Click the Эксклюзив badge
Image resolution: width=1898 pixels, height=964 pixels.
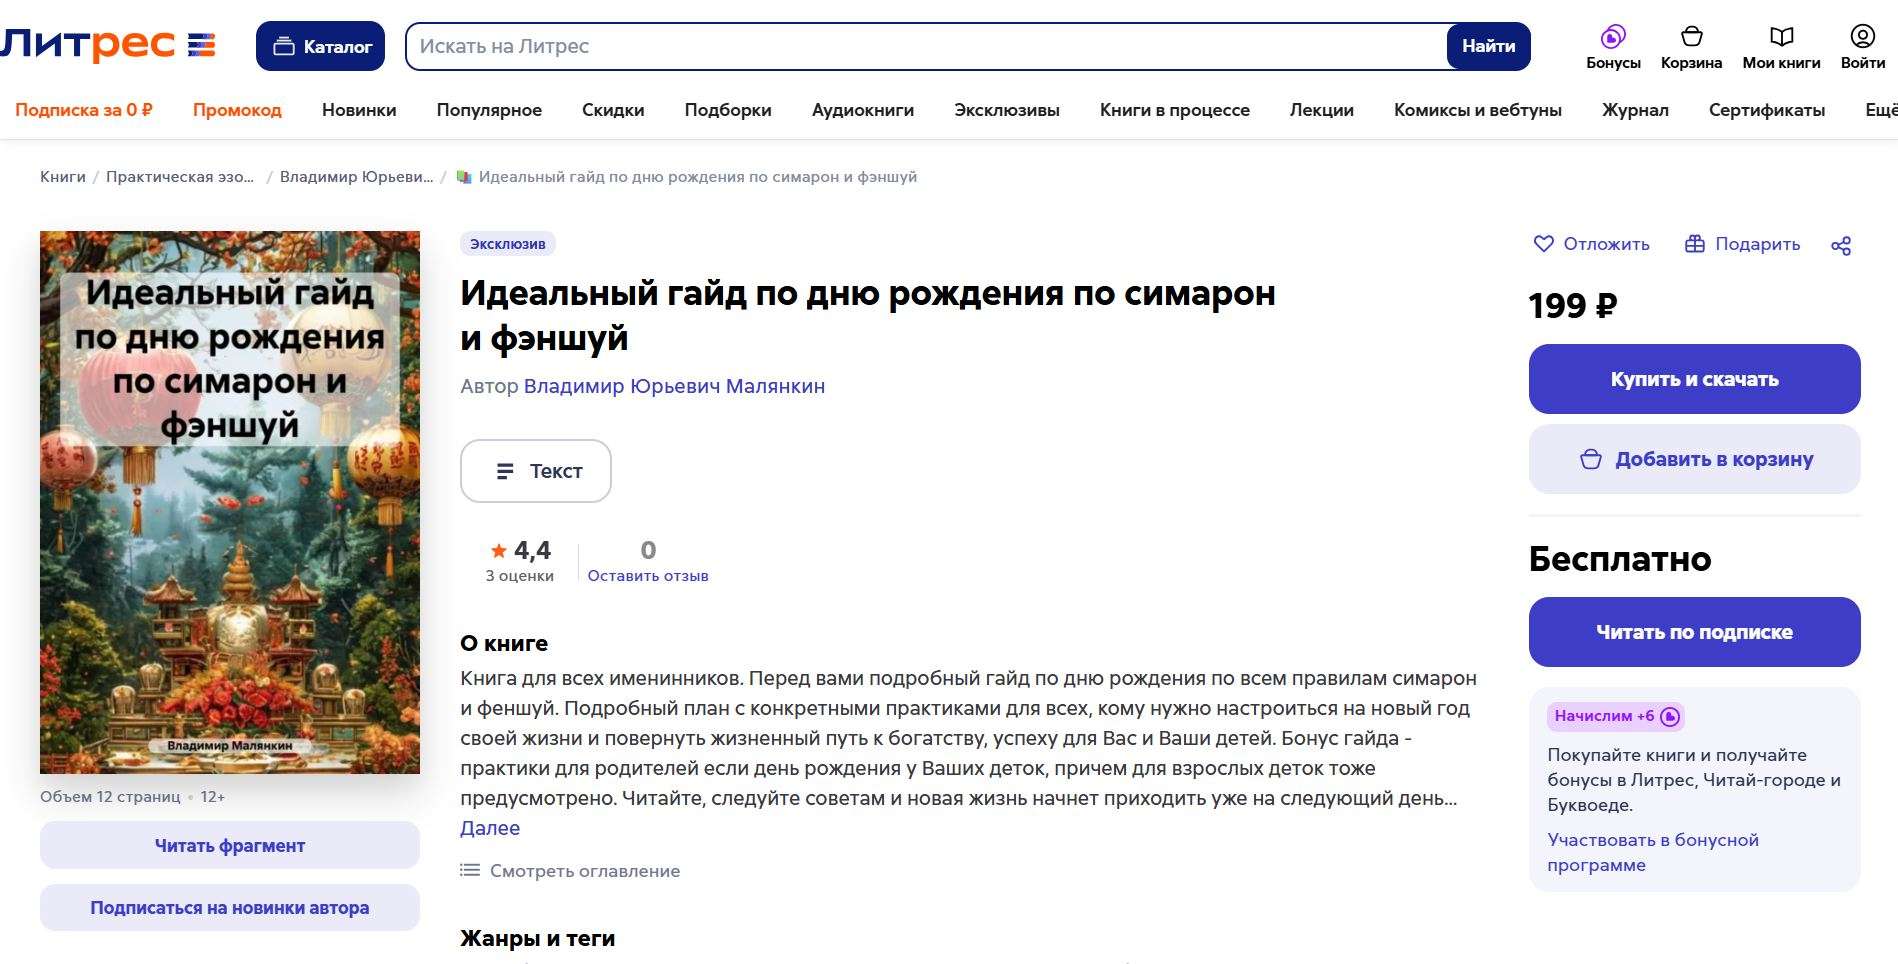pos(508,244)
